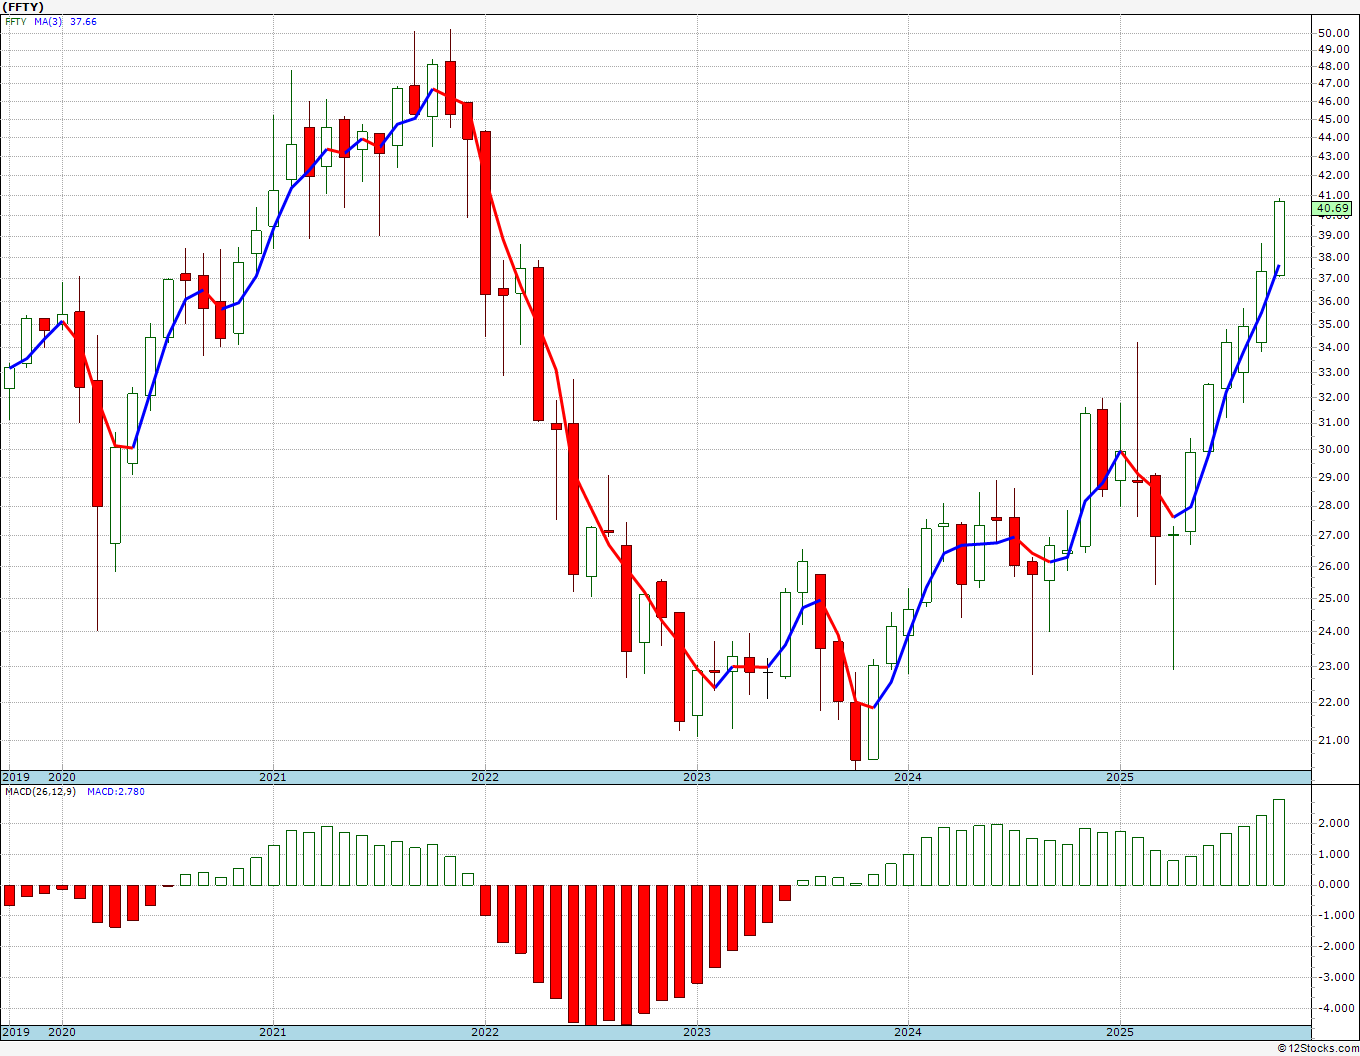Click the 37.00 price axis label
The width and height of the screenshot is (1360, 1056).
pyautogui.click(x=1333, y=278)
